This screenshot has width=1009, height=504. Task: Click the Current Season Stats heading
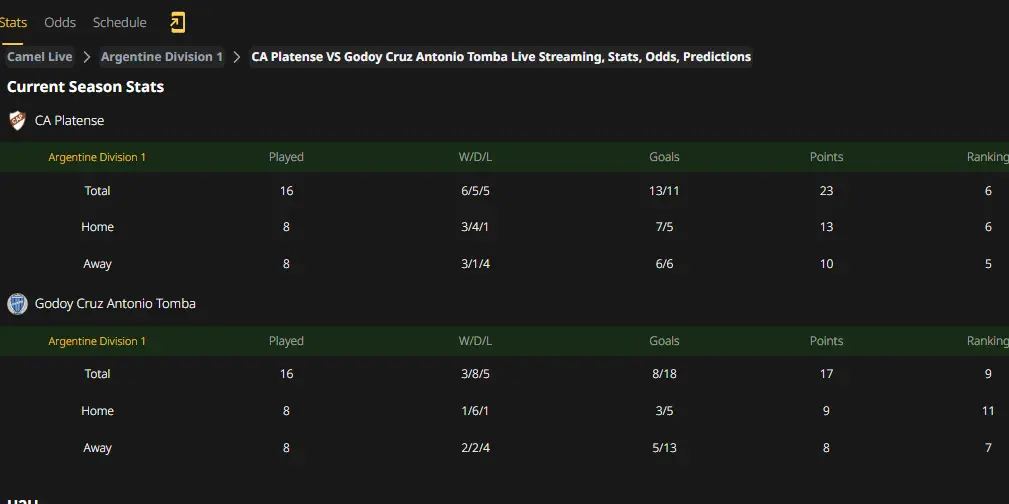tap(86, 87)
